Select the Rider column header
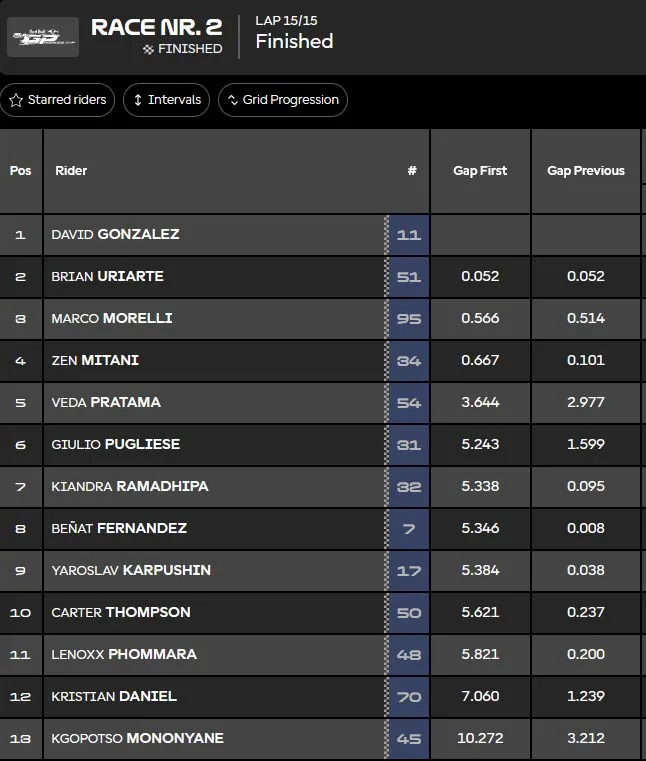646x761 pixels. click(x=71, y=171)
